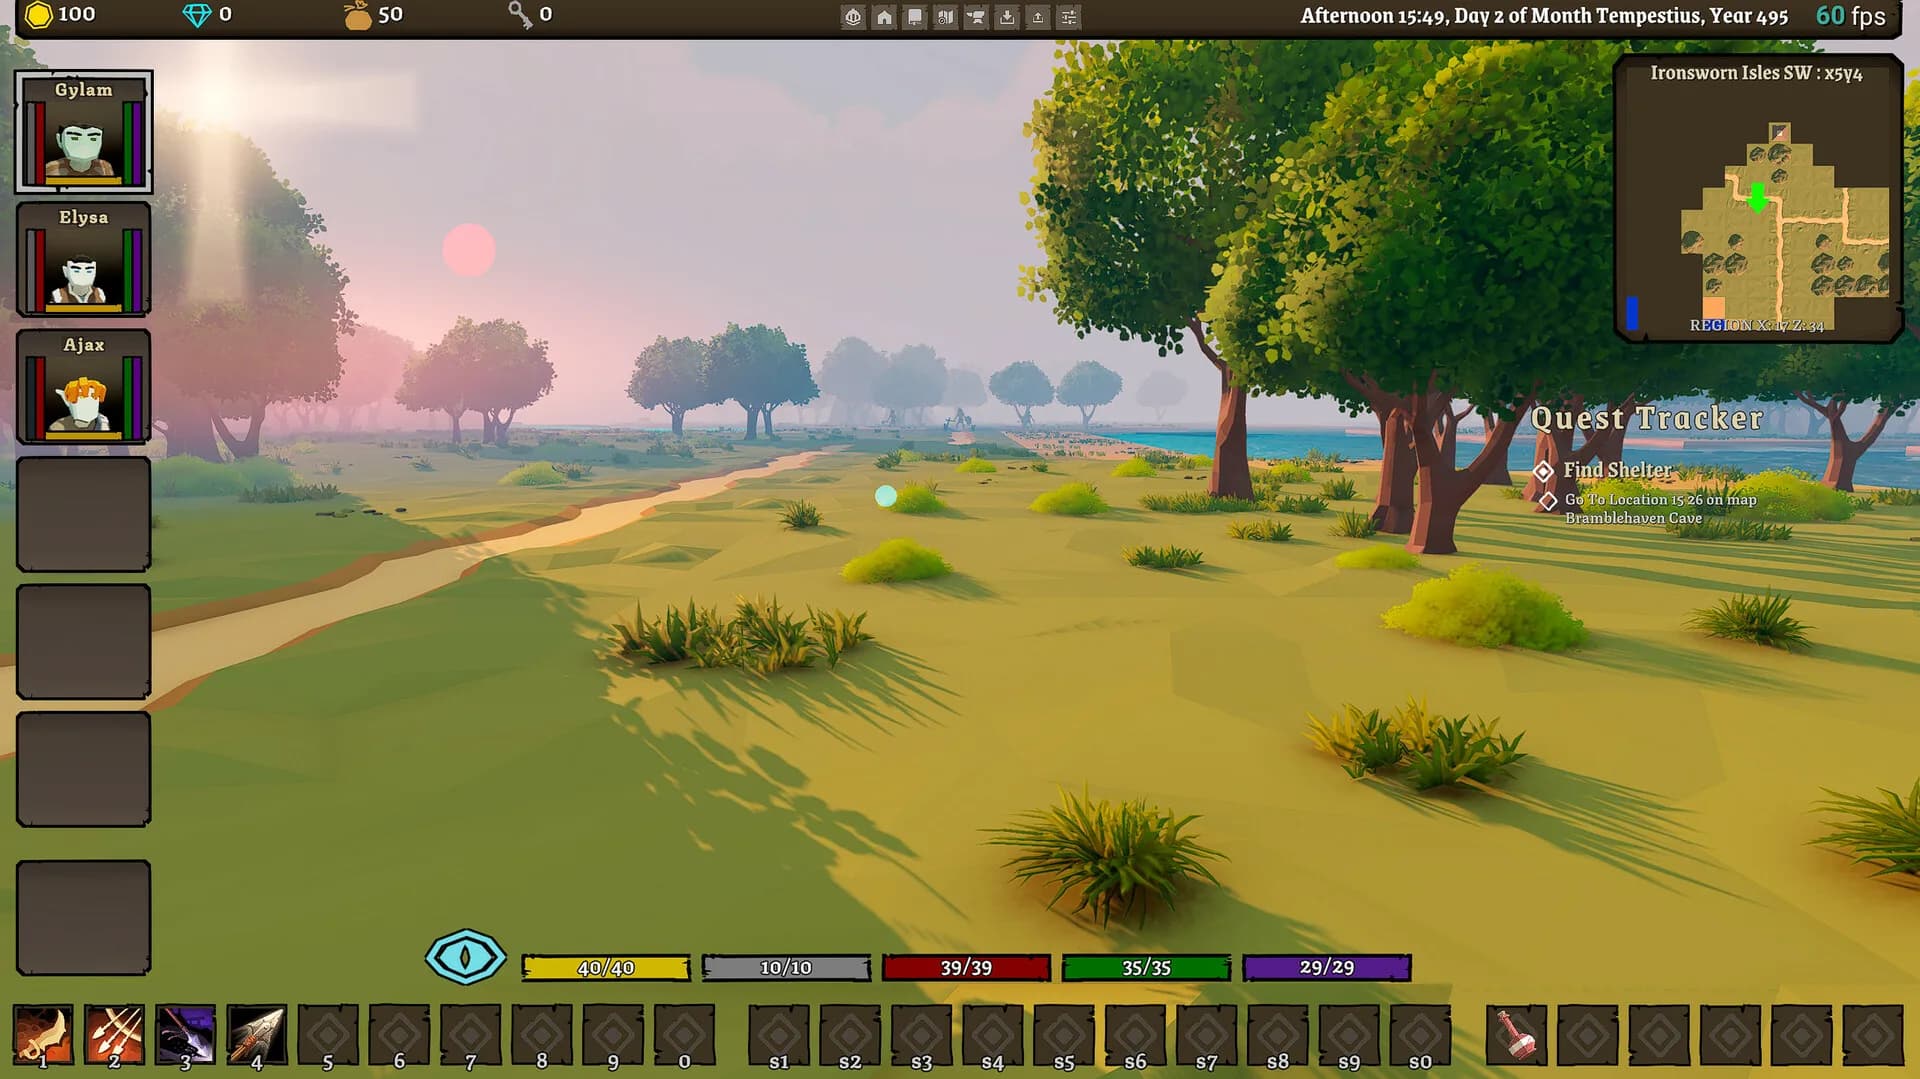Click the Quest Tracker heading
The image size is (1920, 1079).
[x=1646, y=418]
